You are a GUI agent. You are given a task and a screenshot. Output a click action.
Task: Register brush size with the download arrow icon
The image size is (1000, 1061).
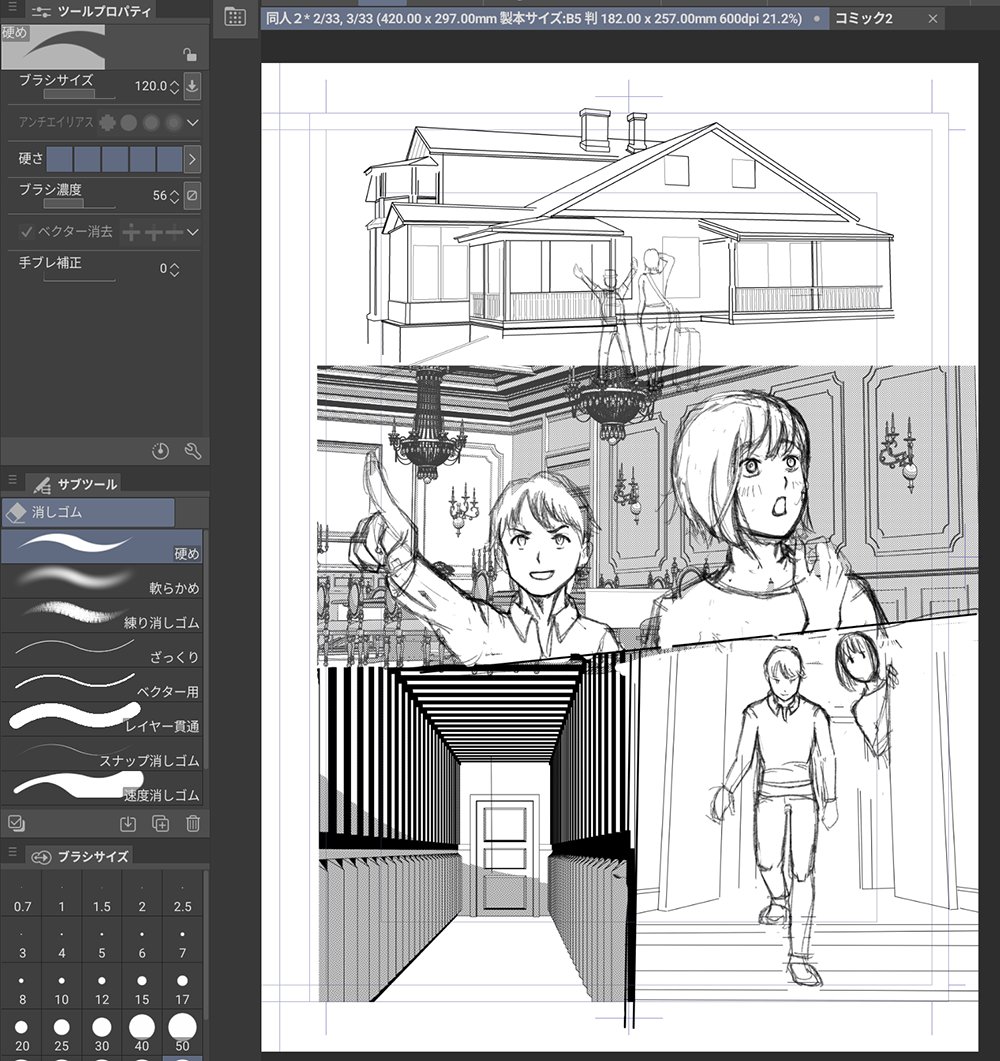point(191,86)
